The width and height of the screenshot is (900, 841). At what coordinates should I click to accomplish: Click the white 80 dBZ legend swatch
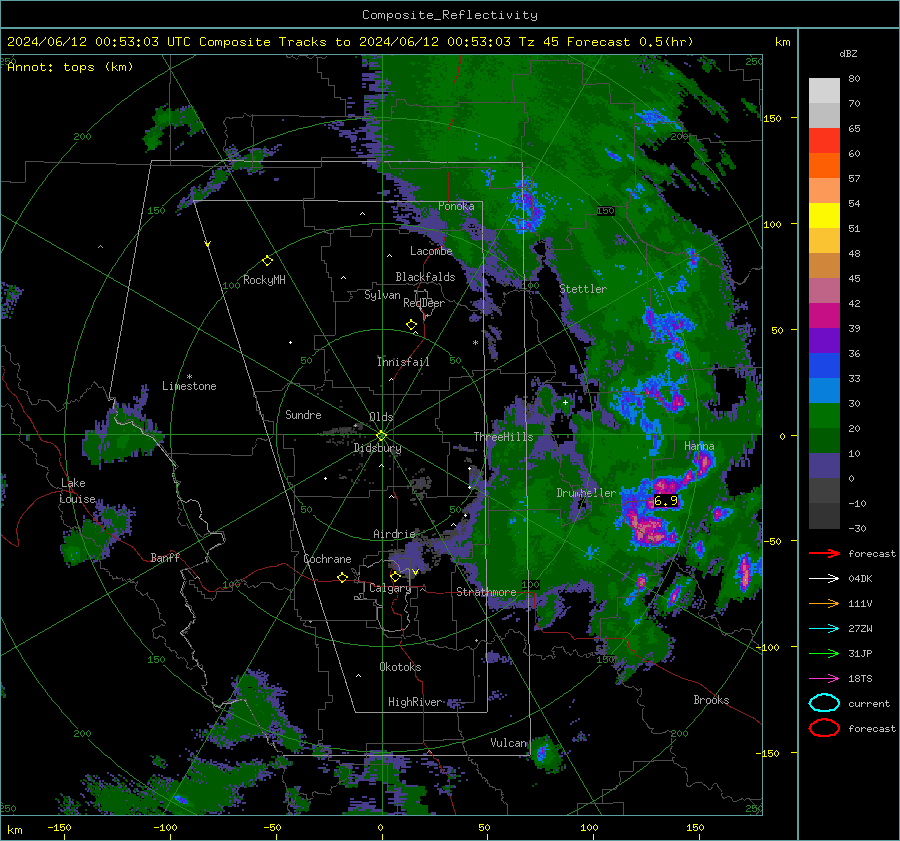click(824, 91)
